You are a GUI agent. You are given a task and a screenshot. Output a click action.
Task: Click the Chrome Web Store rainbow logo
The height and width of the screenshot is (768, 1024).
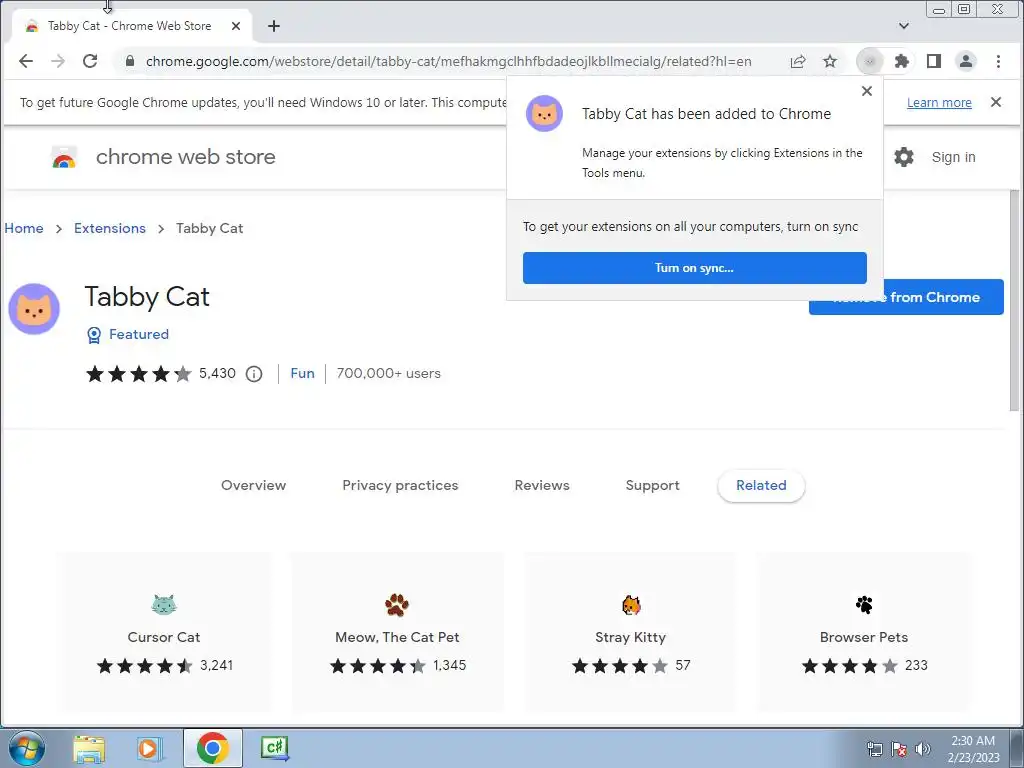(x=64, y=157)
